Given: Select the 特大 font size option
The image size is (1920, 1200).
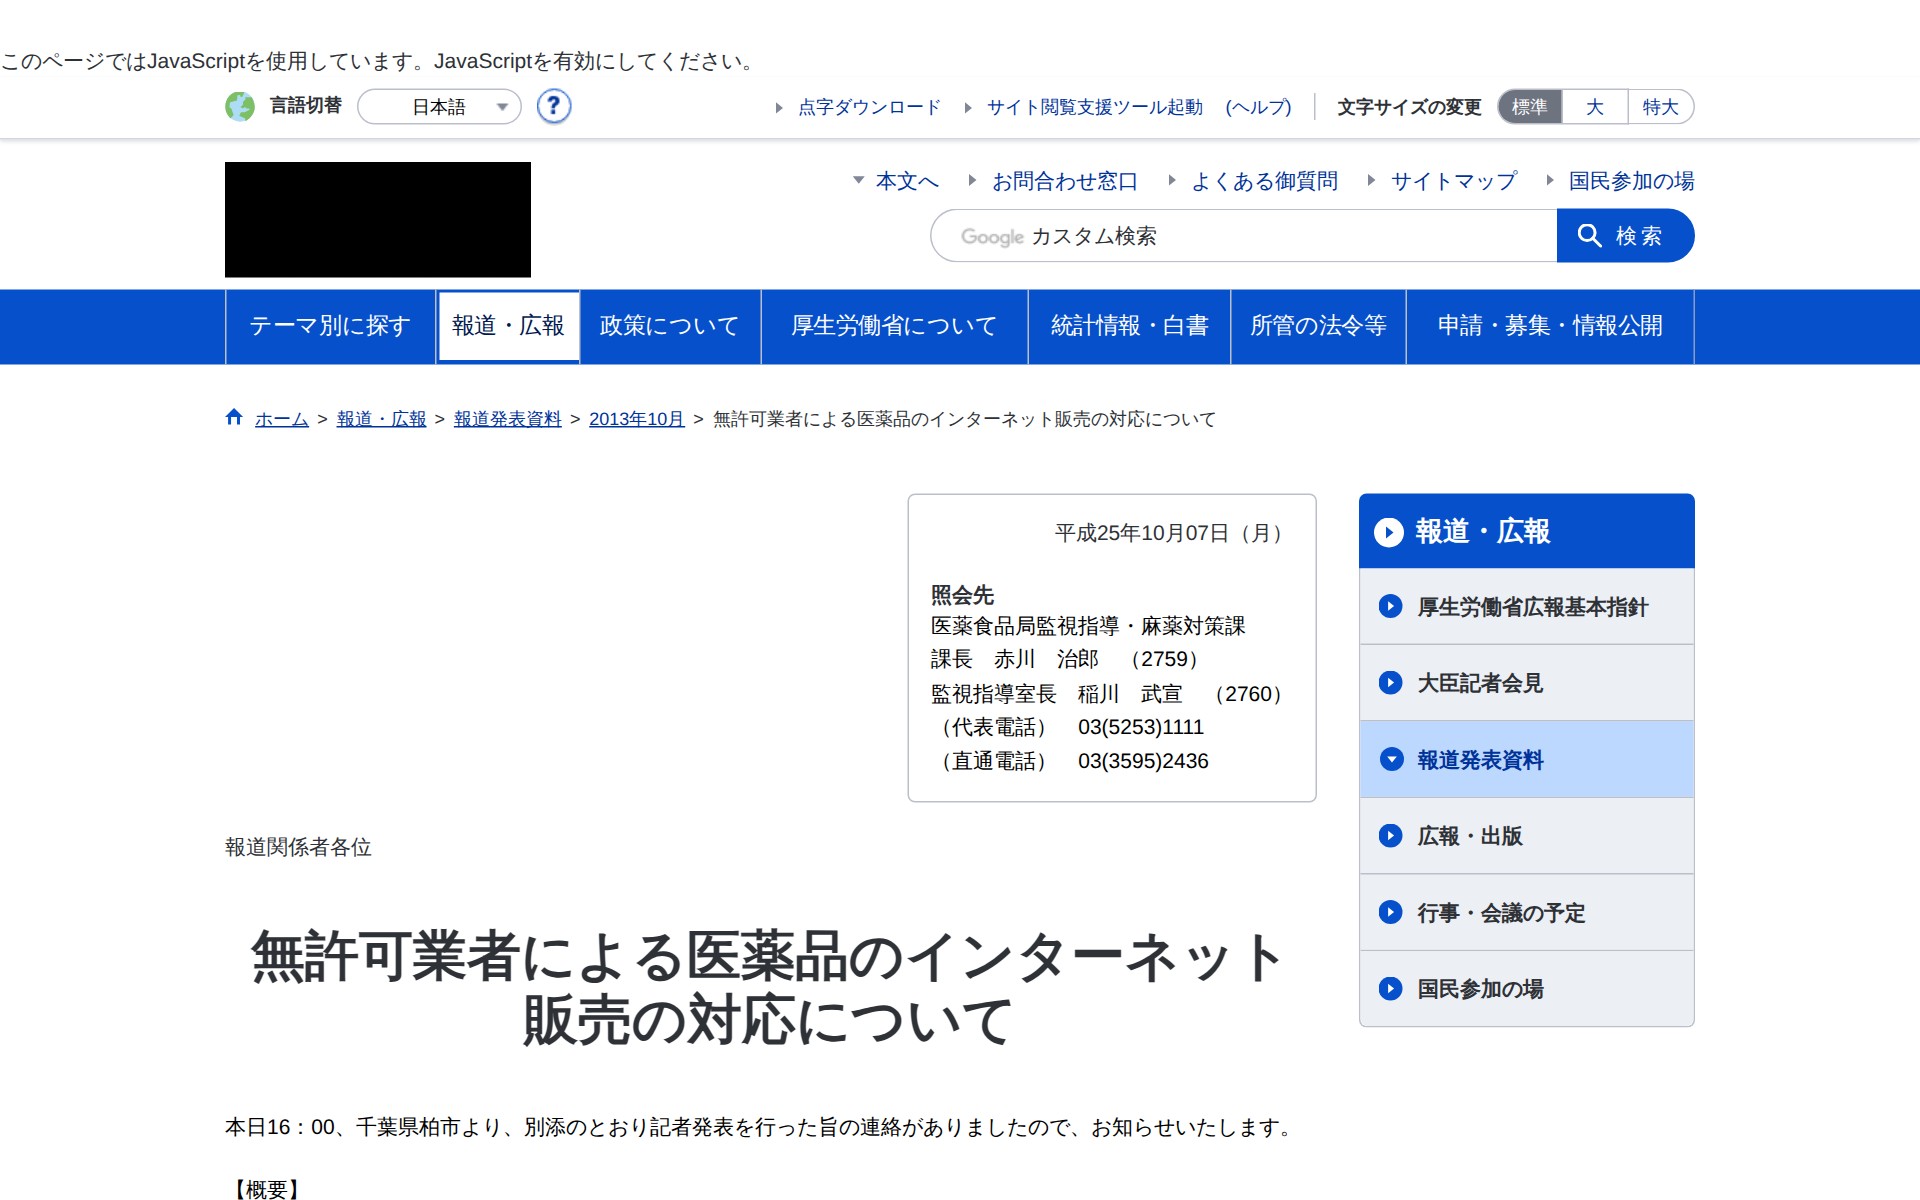Looking at the screenshot, I should 1659,106.
